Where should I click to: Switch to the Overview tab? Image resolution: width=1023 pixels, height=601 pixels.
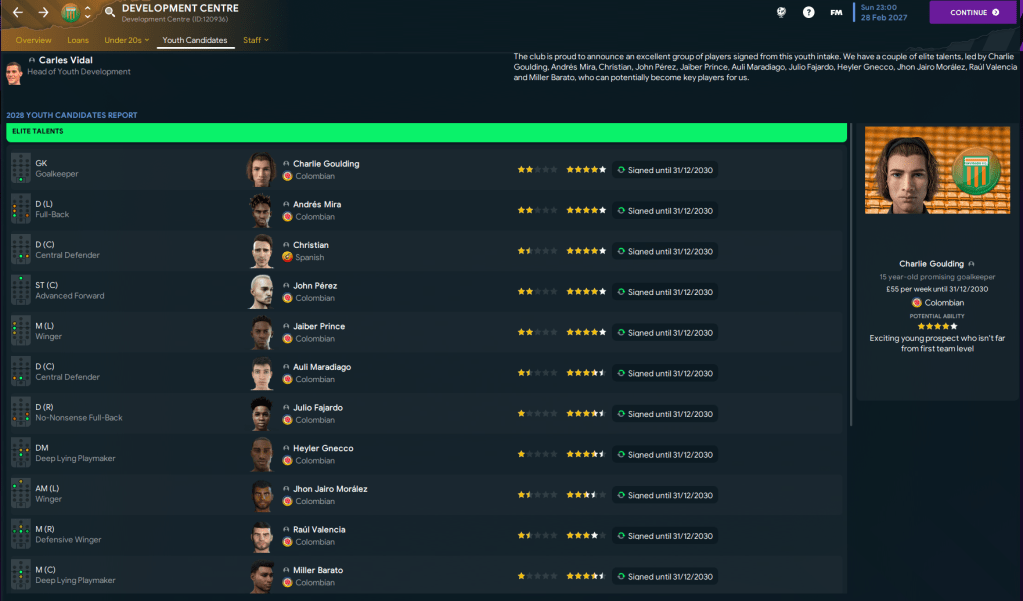click(x=33, y=40)
